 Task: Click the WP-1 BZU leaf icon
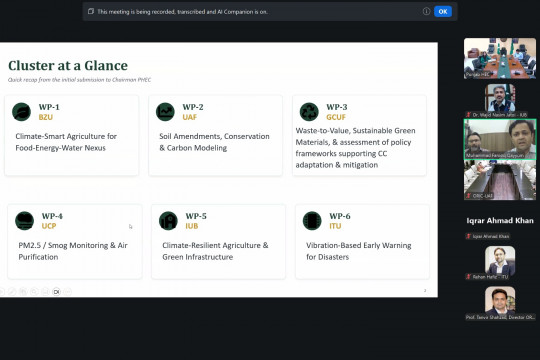[21, 112]
